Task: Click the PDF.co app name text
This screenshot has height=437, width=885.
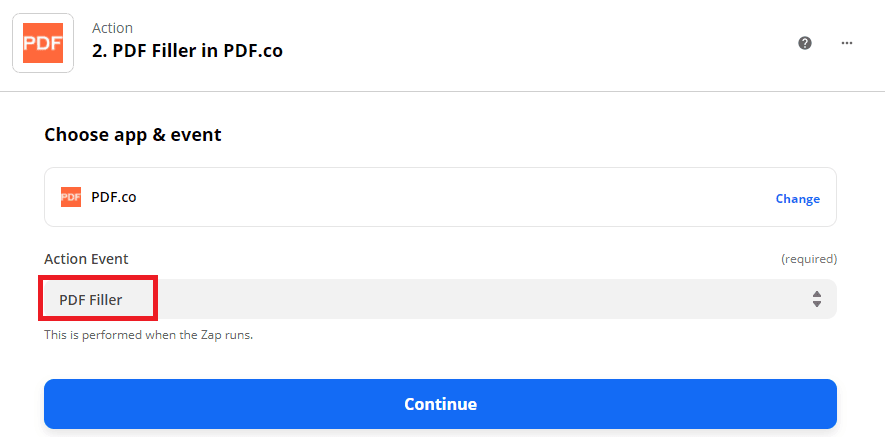Action: (114, 197)
